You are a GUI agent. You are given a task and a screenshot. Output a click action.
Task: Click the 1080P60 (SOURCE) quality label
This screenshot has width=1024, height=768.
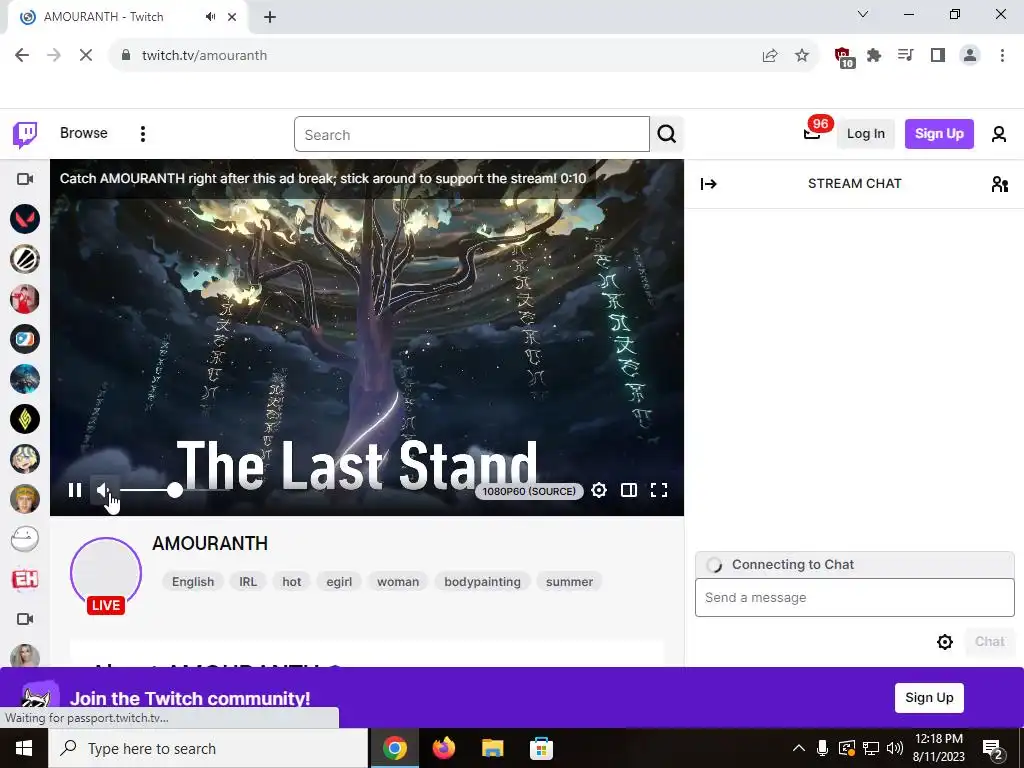click(x=529, y=491)
